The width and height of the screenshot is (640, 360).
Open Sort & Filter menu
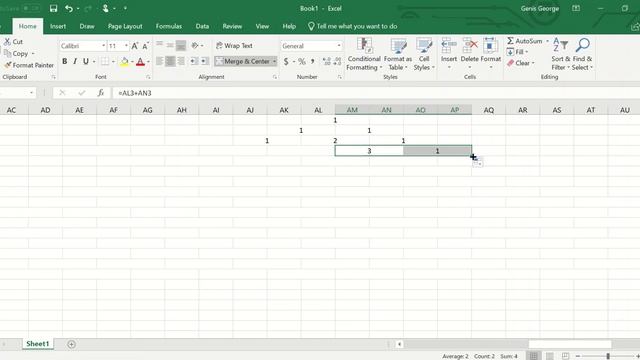click(x=560, y=54)
